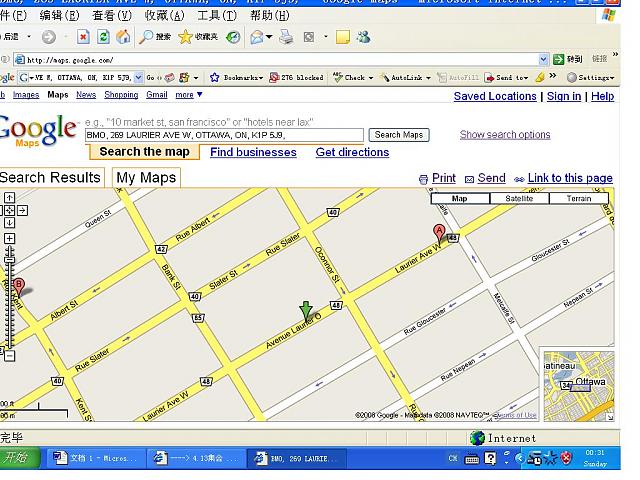
Task: Zoom out with the map minus button
Action: (x=10, y=355)
